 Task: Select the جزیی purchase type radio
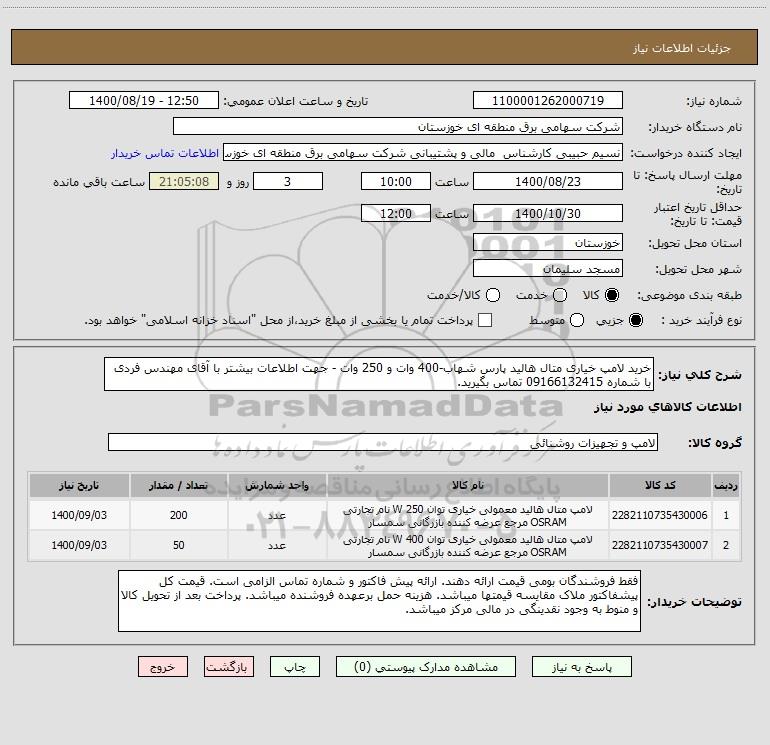tap(635, 320)
